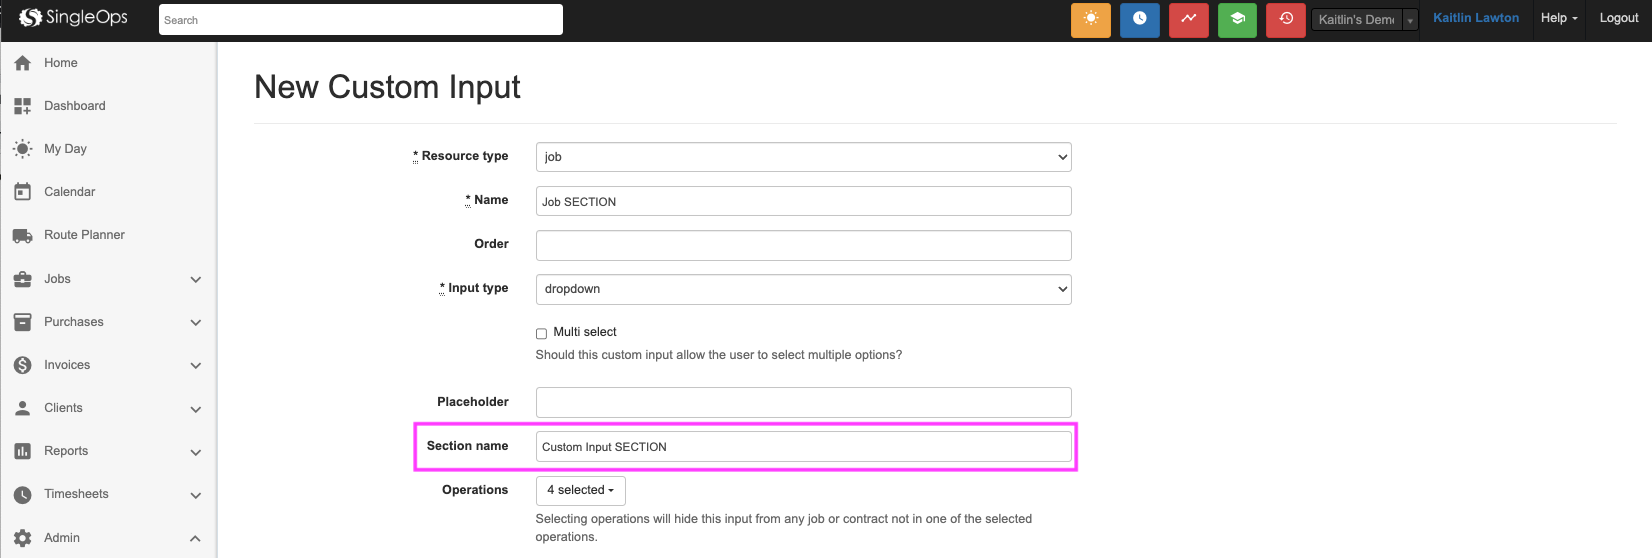Open the Resource type dropdown
This screenshot has height=558, width=1652.
pos(803,157)
